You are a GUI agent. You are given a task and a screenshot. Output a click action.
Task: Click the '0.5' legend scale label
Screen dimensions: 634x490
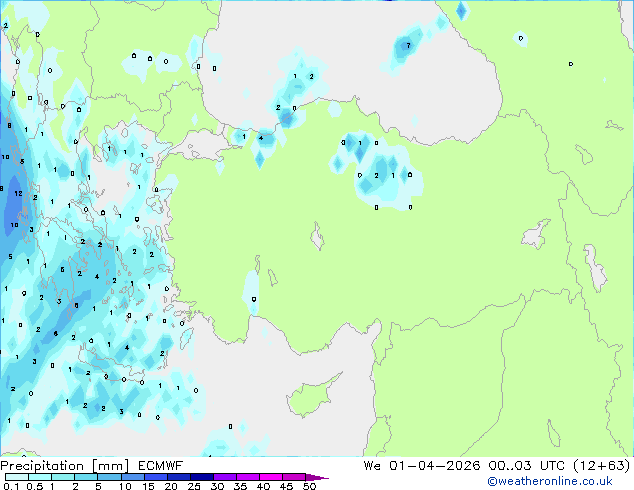click(35, 486)
